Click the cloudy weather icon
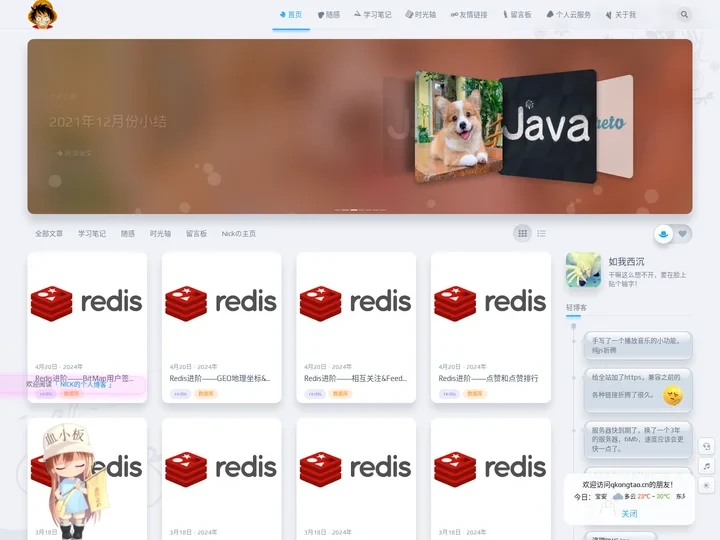The width and height of the screenshot is (720, 540). pos(618,496)
